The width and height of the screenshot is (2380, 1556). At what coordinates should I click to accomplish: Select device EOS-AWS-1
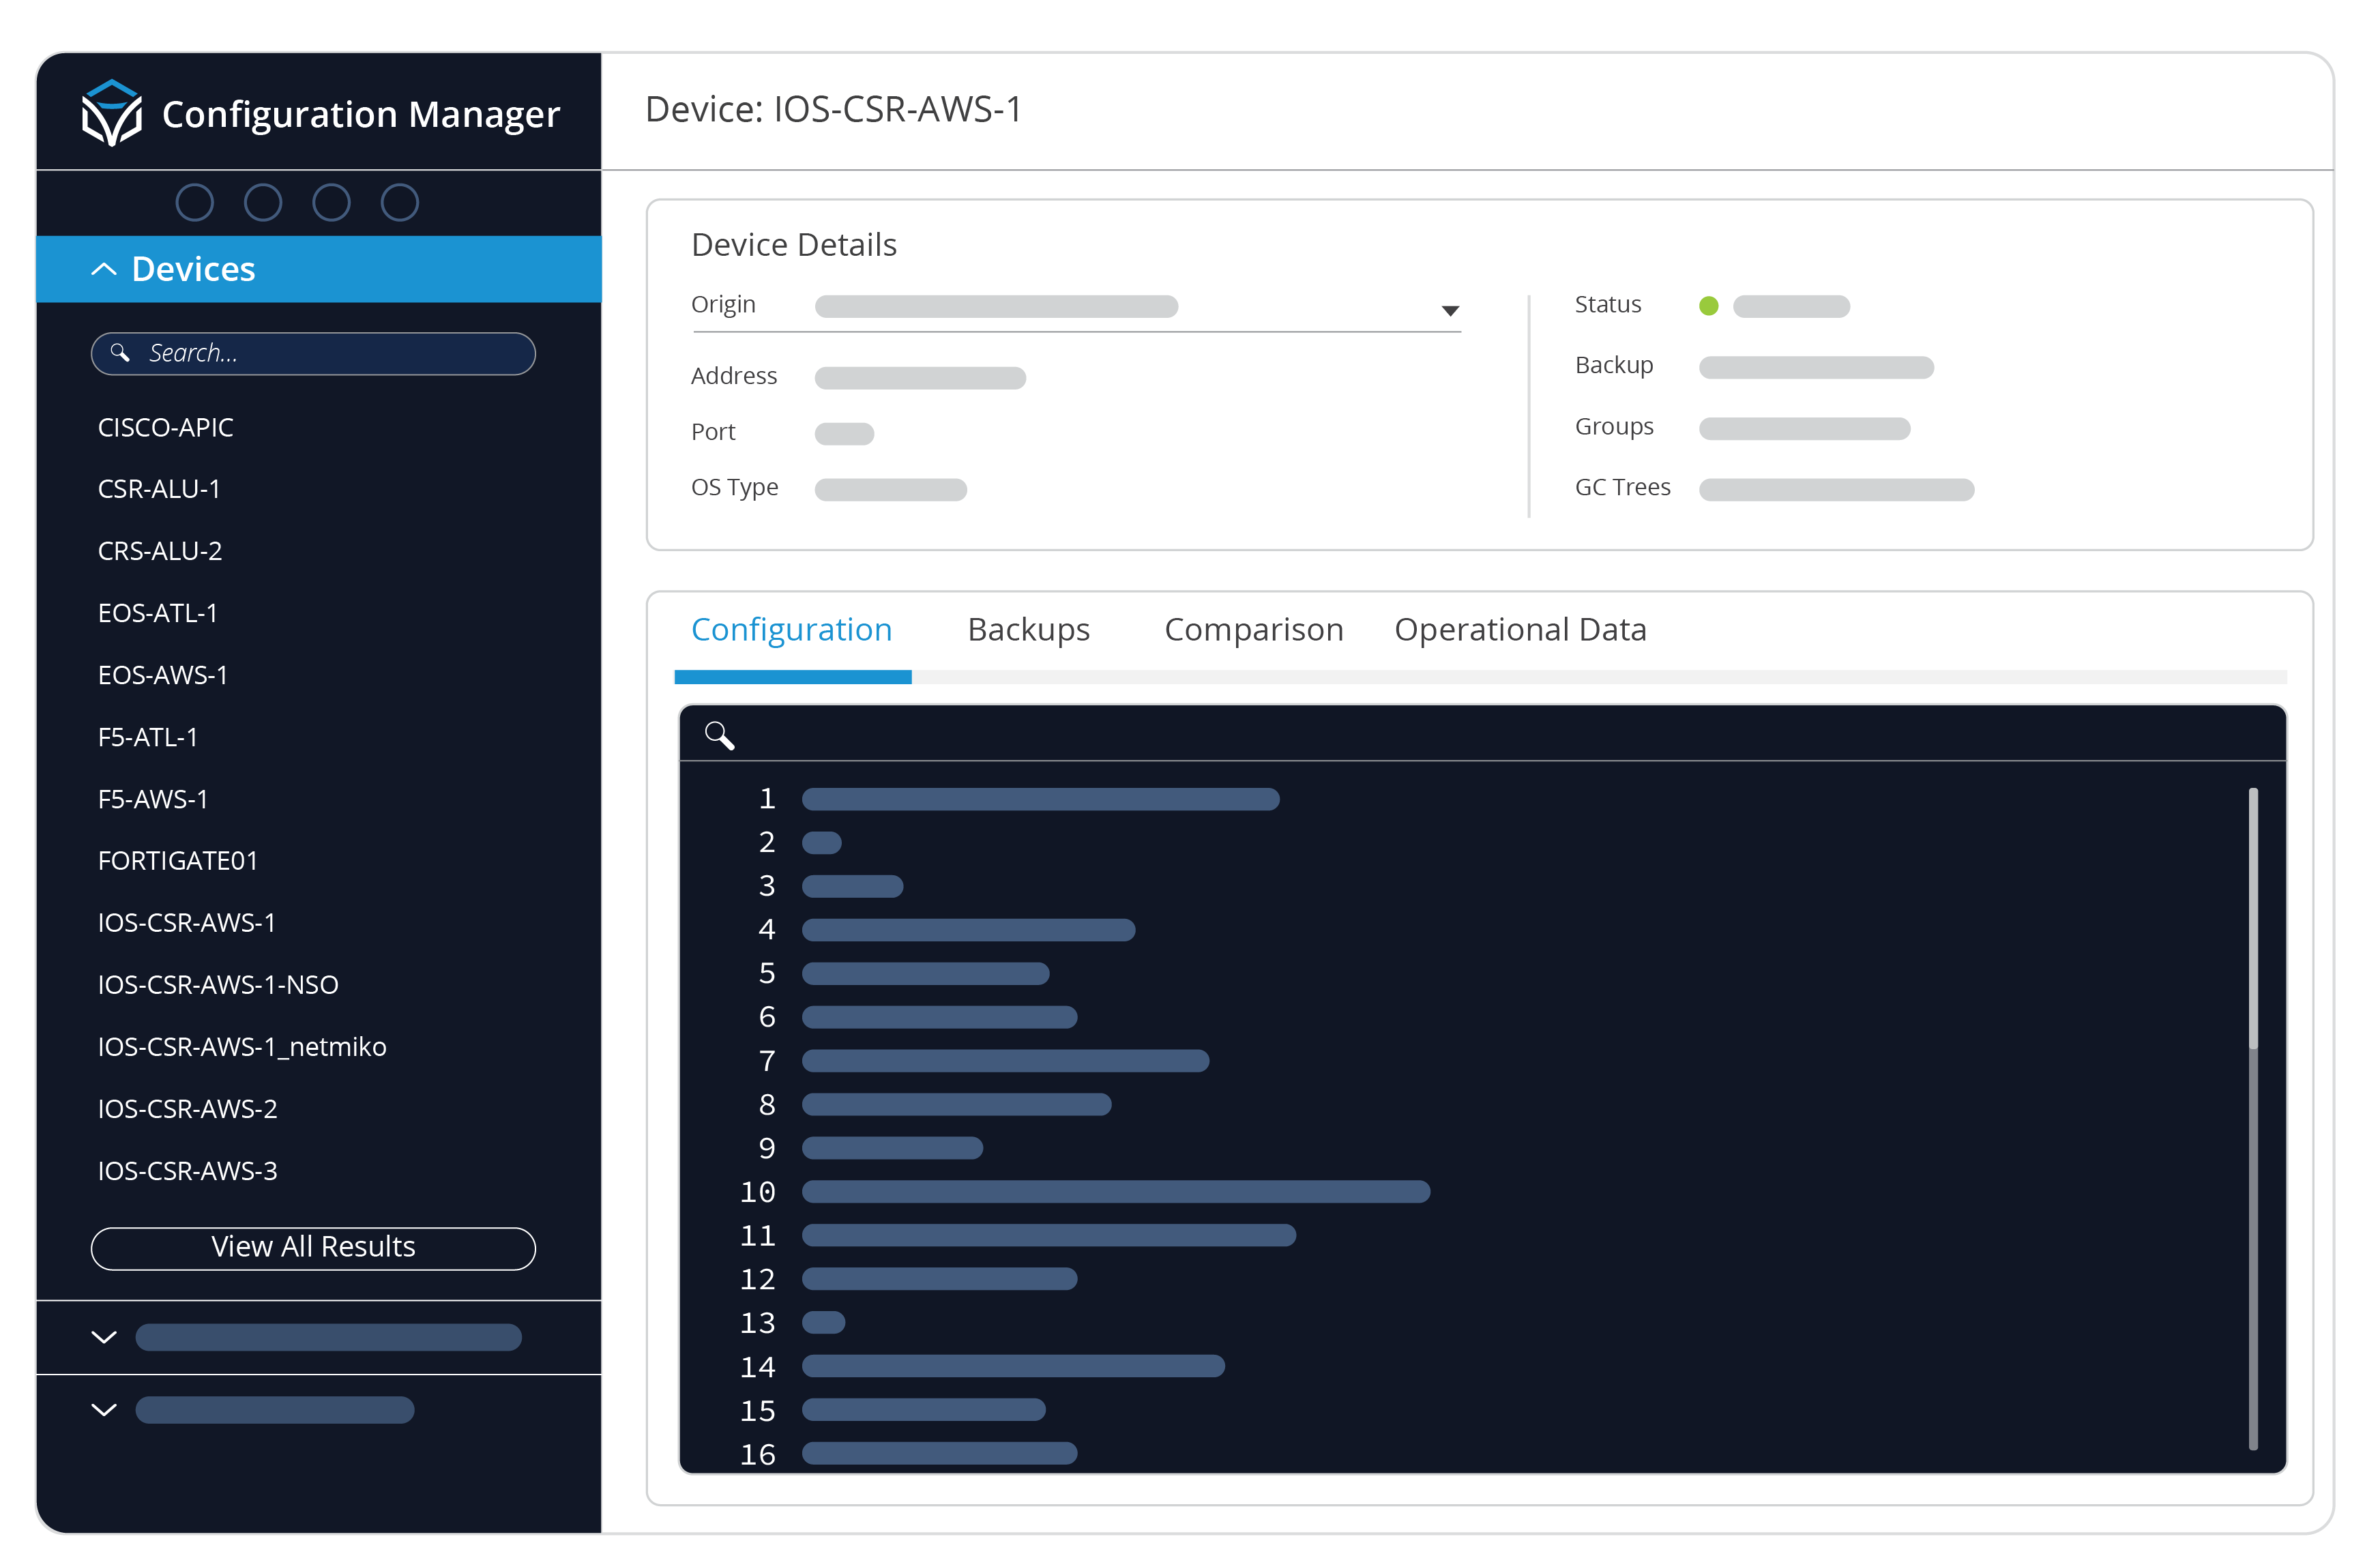tap(162, 675)
